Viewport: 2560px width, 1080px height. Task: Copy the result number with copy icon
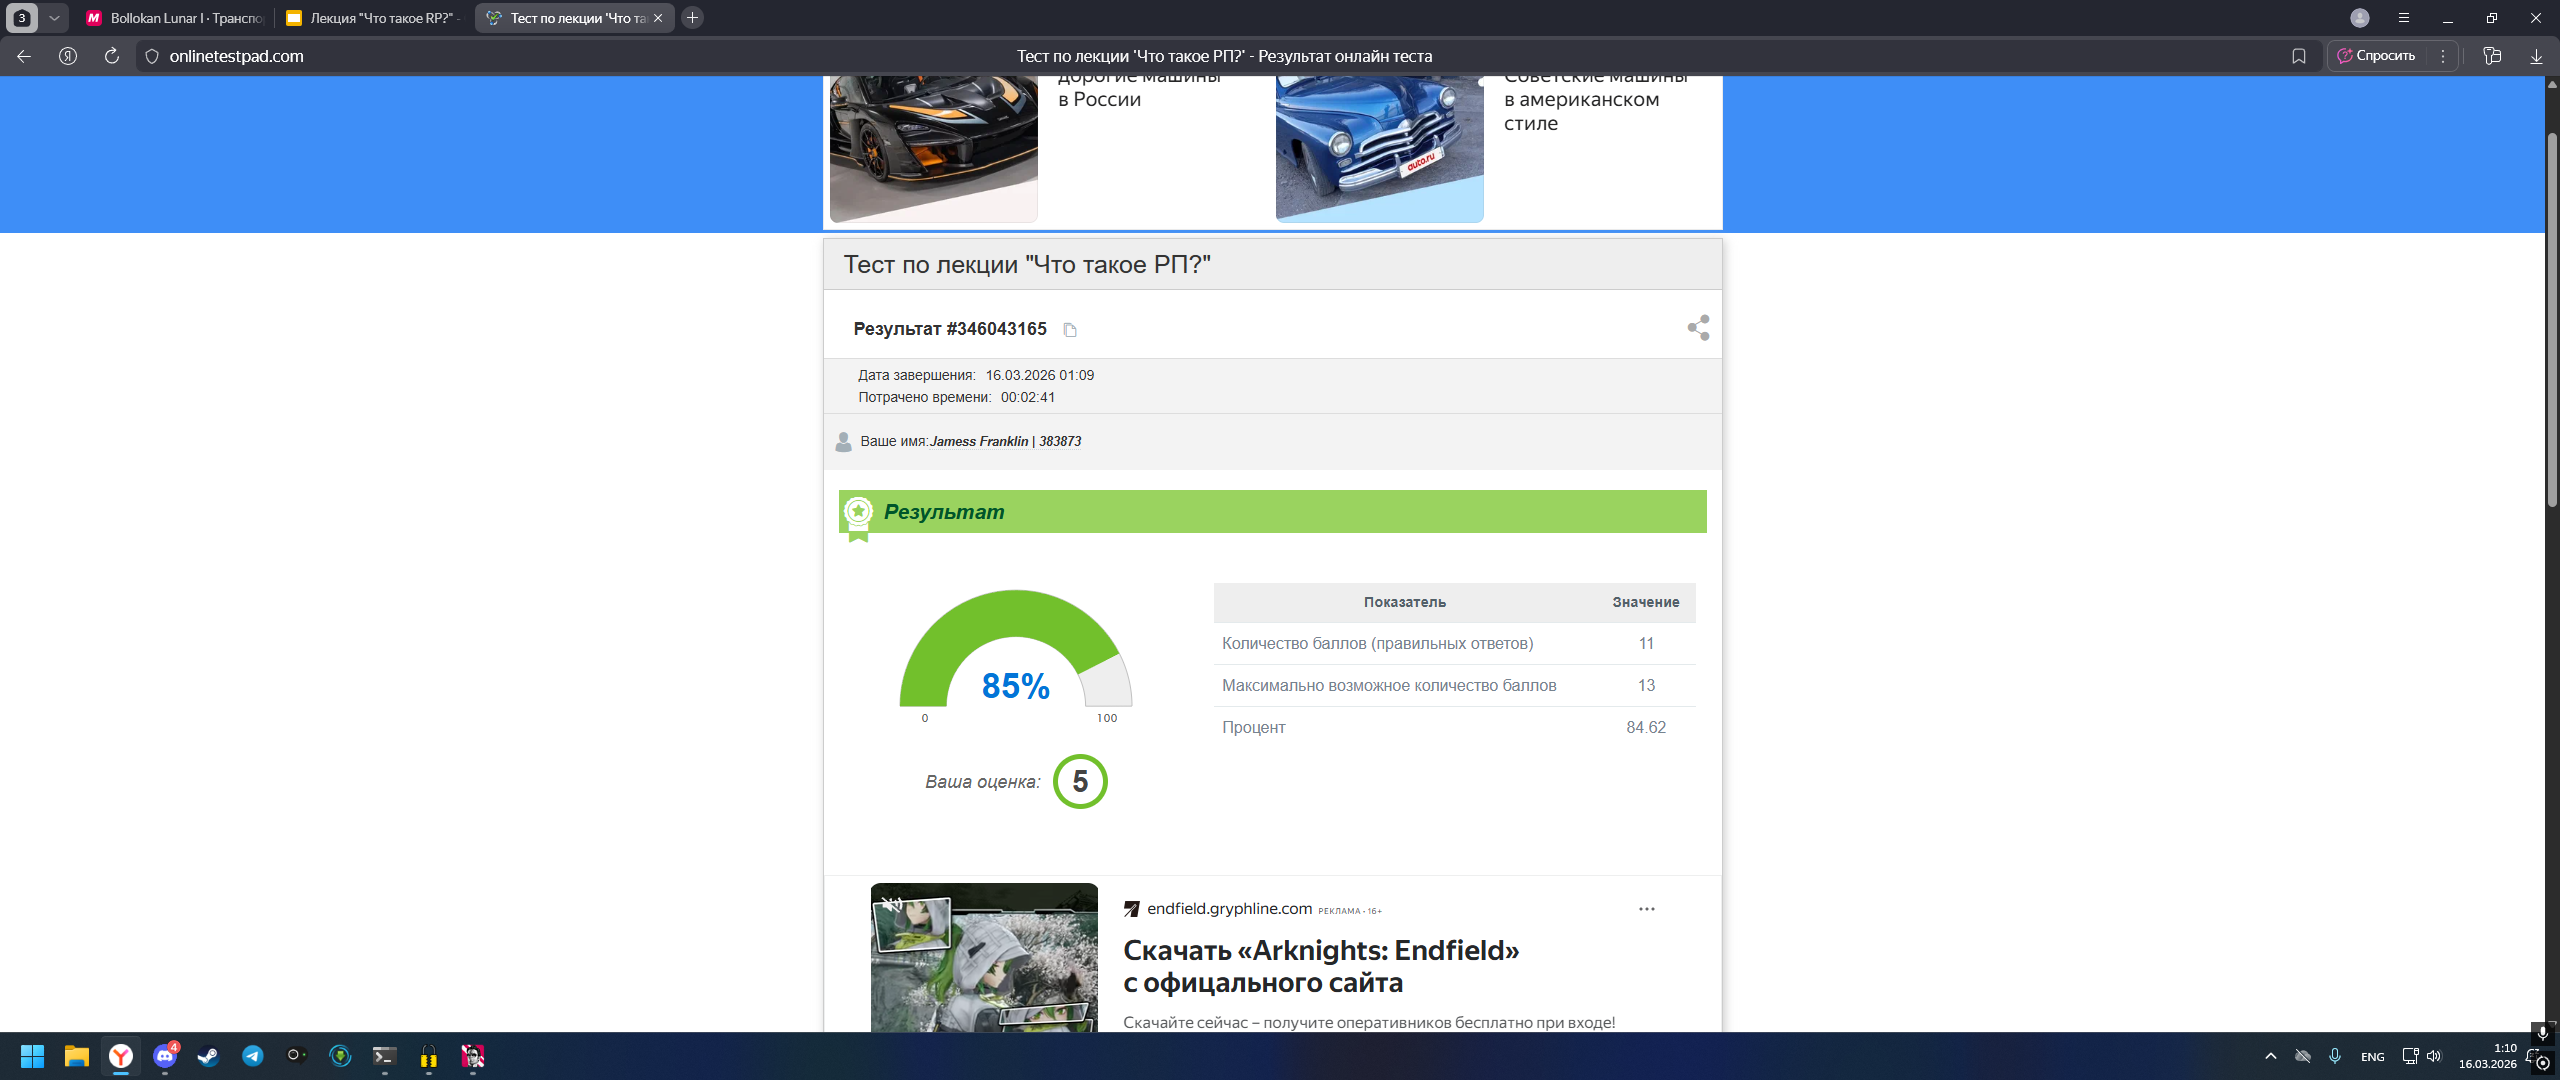[x=1070, y=330]
